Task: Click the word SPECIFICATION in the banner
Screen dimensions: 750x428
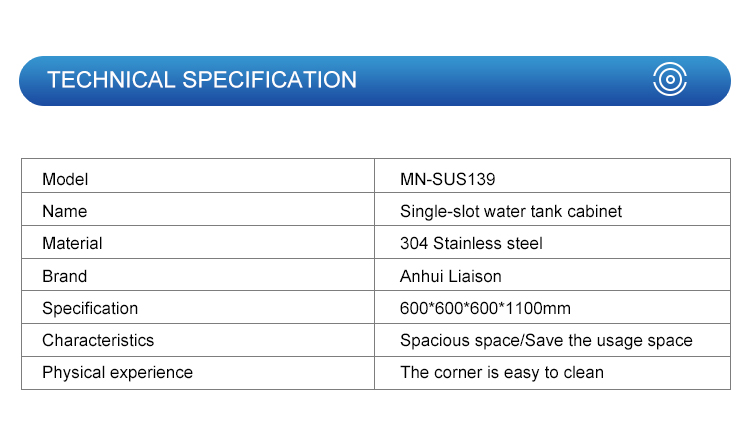Action: pyautogui.click(x=269, y=80)
